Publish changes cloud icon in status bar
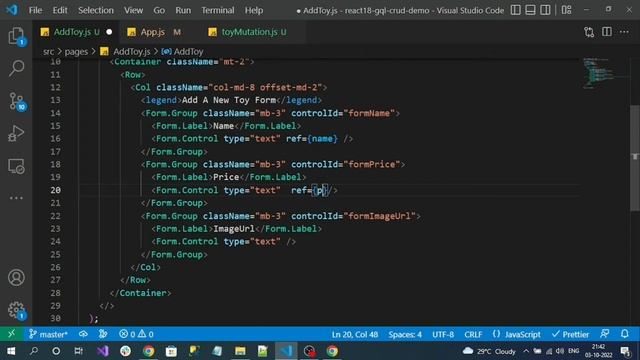Viewport: 640px width, 360px height. click(x=83, y=334)
